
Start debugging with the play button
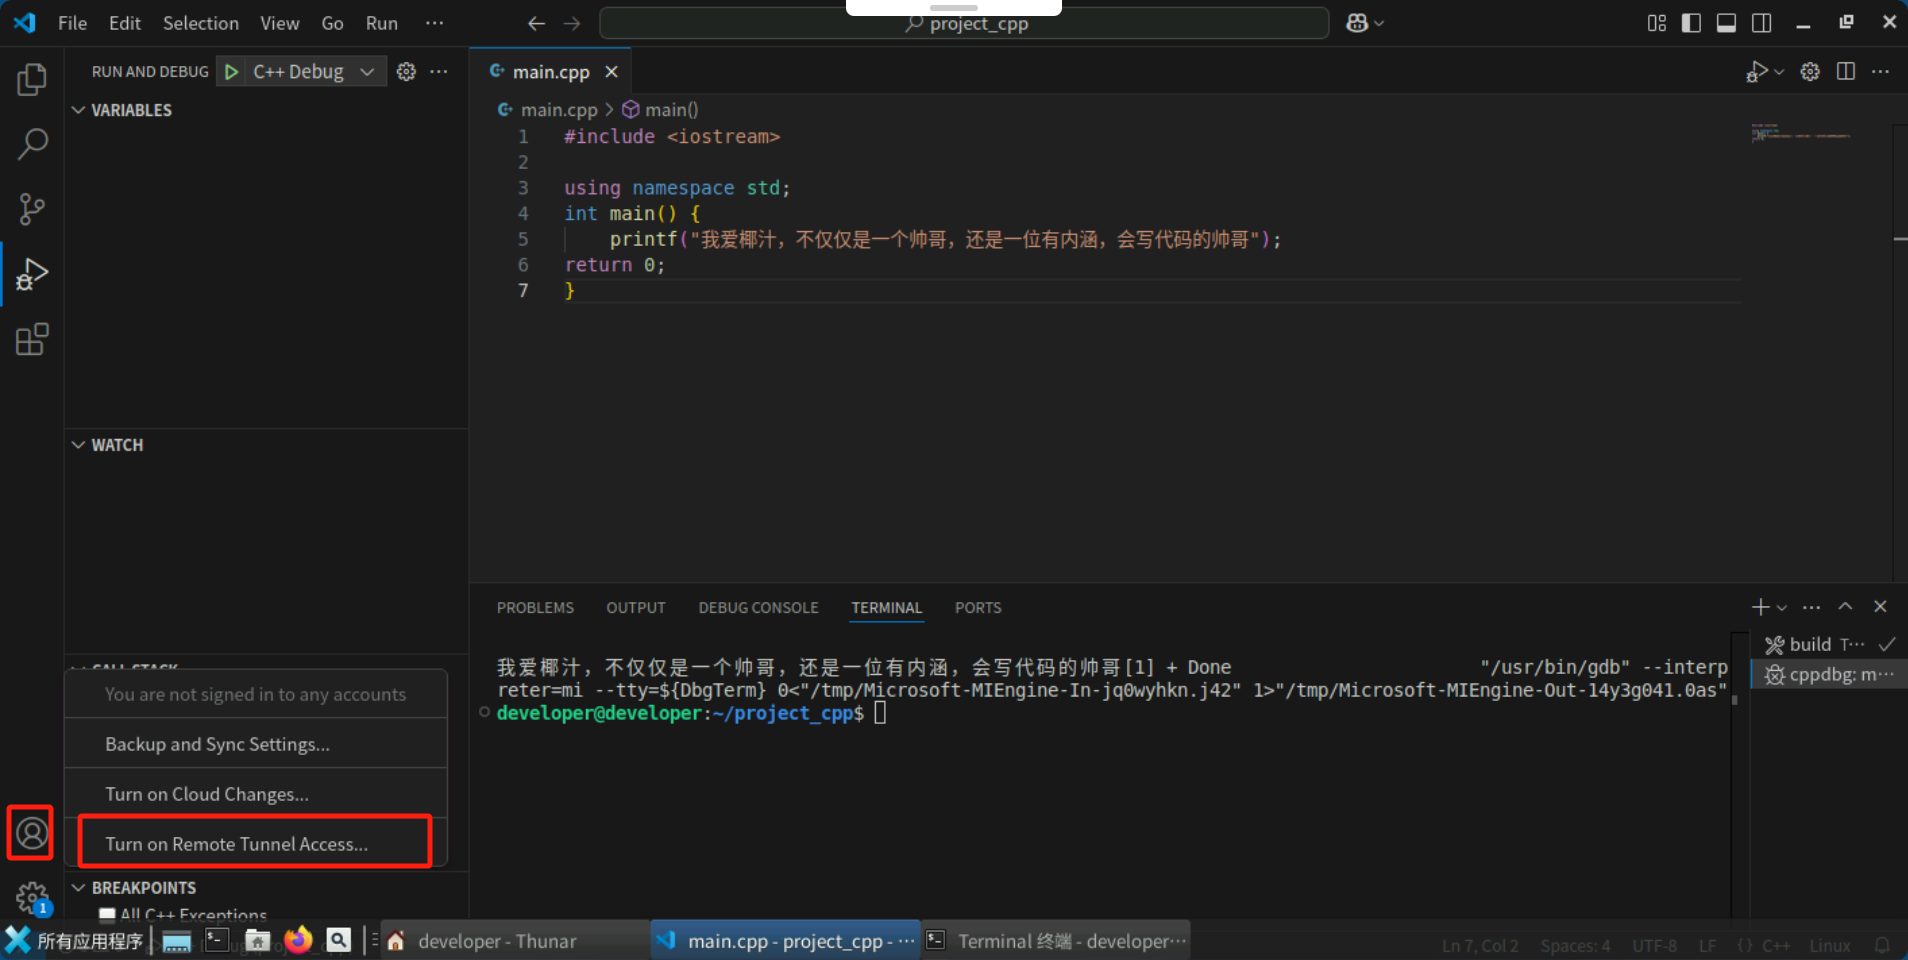230,71
